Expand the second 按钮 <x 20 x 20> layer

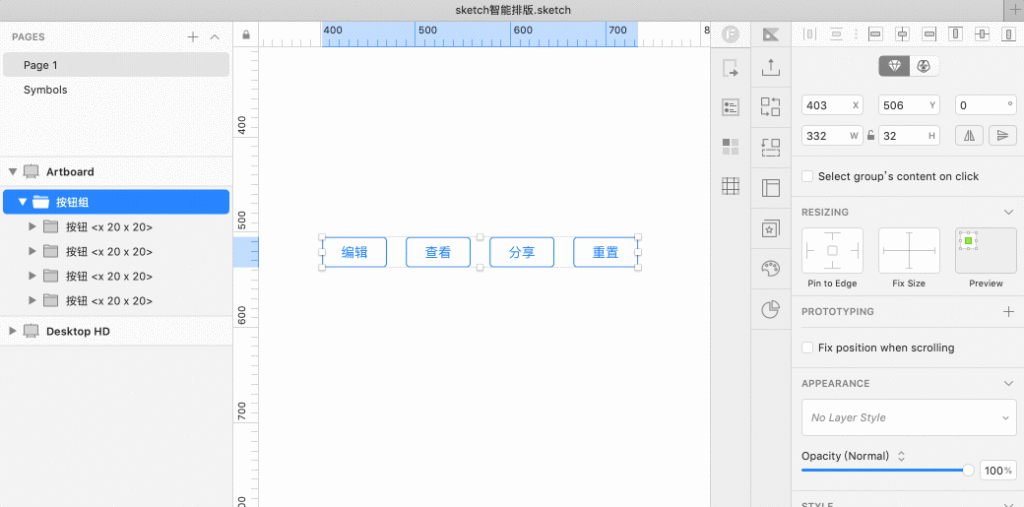(32, 251)
